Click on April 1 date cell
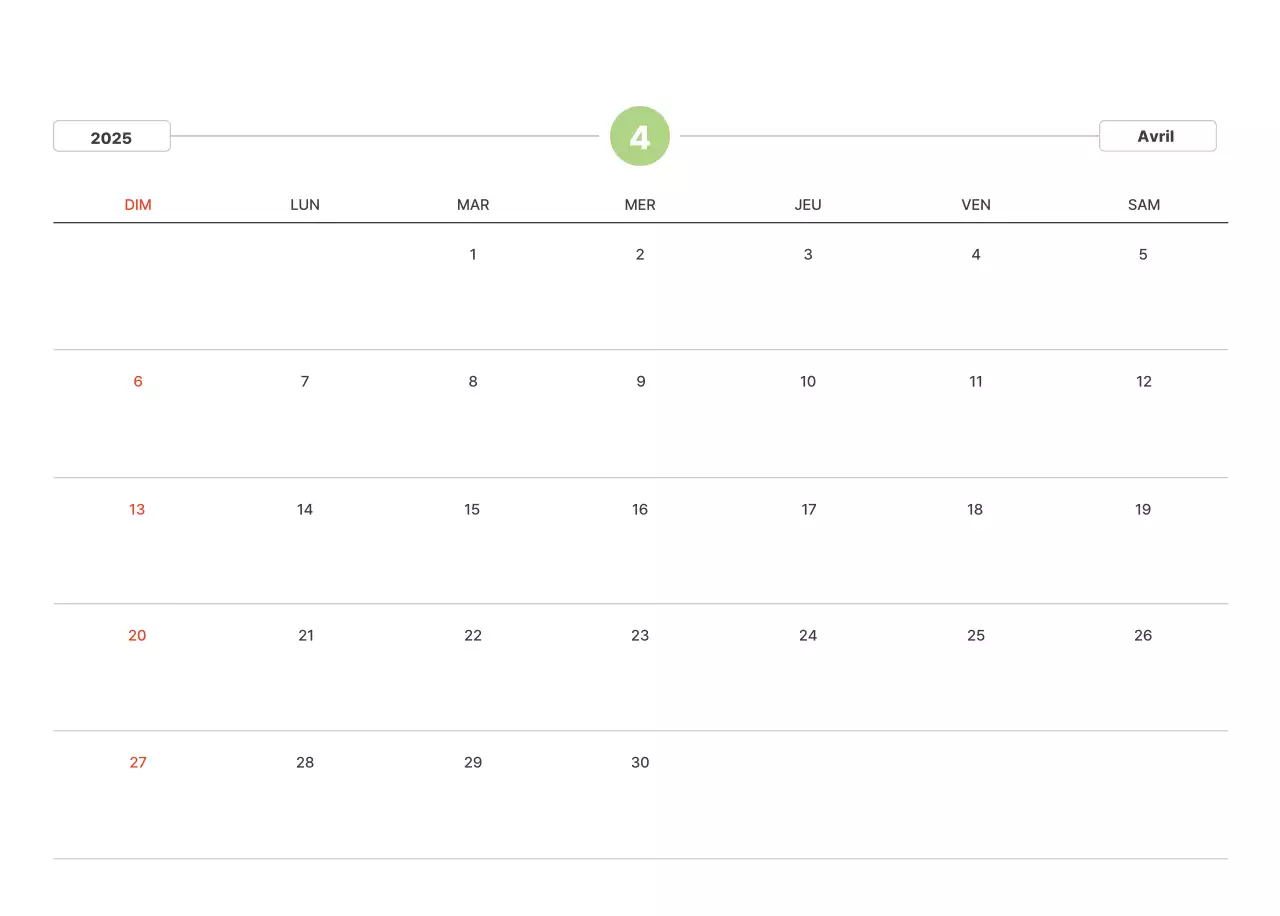The image size is (1280, 916). click(473, 255)
